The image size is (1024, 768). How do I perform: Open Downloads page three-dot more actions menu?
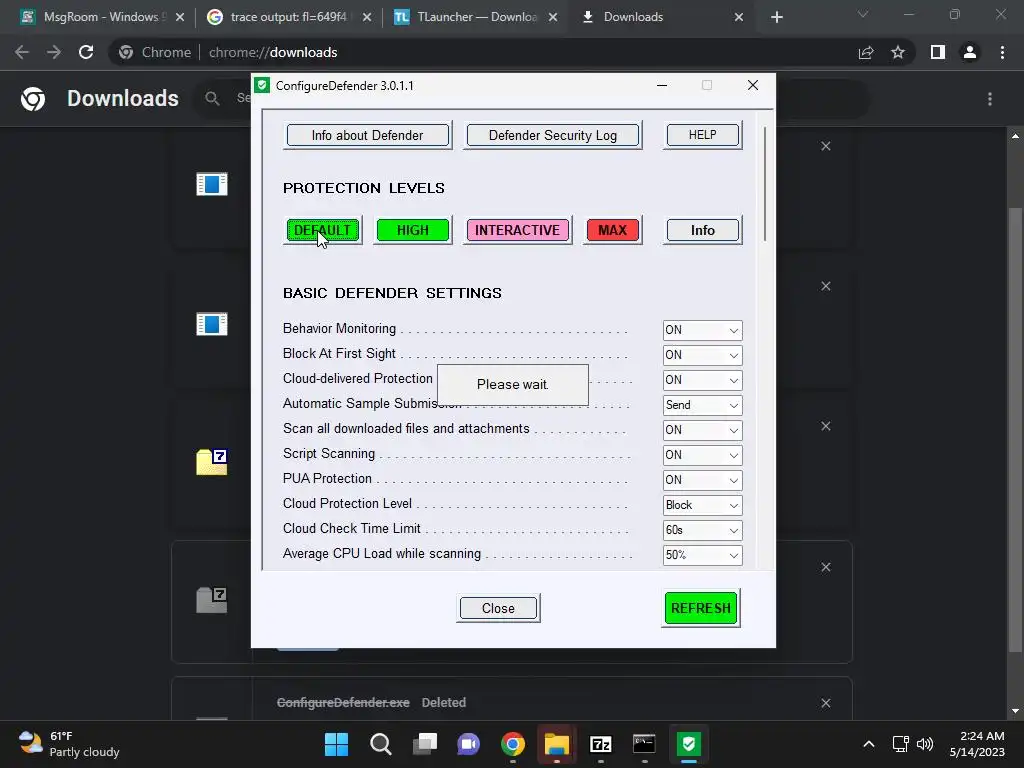[x=990, y=99]
